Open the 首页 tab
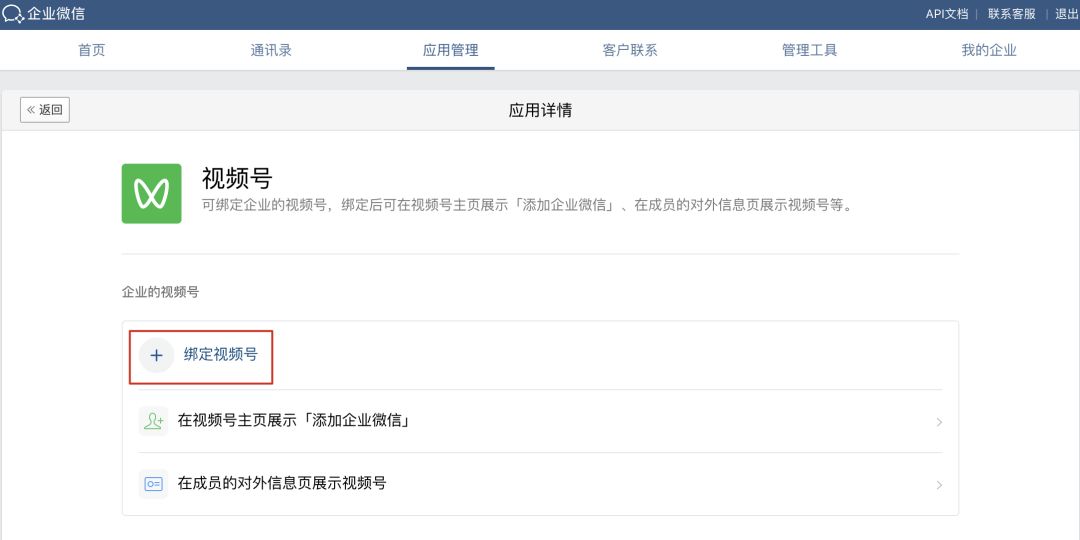 (92, 50)
